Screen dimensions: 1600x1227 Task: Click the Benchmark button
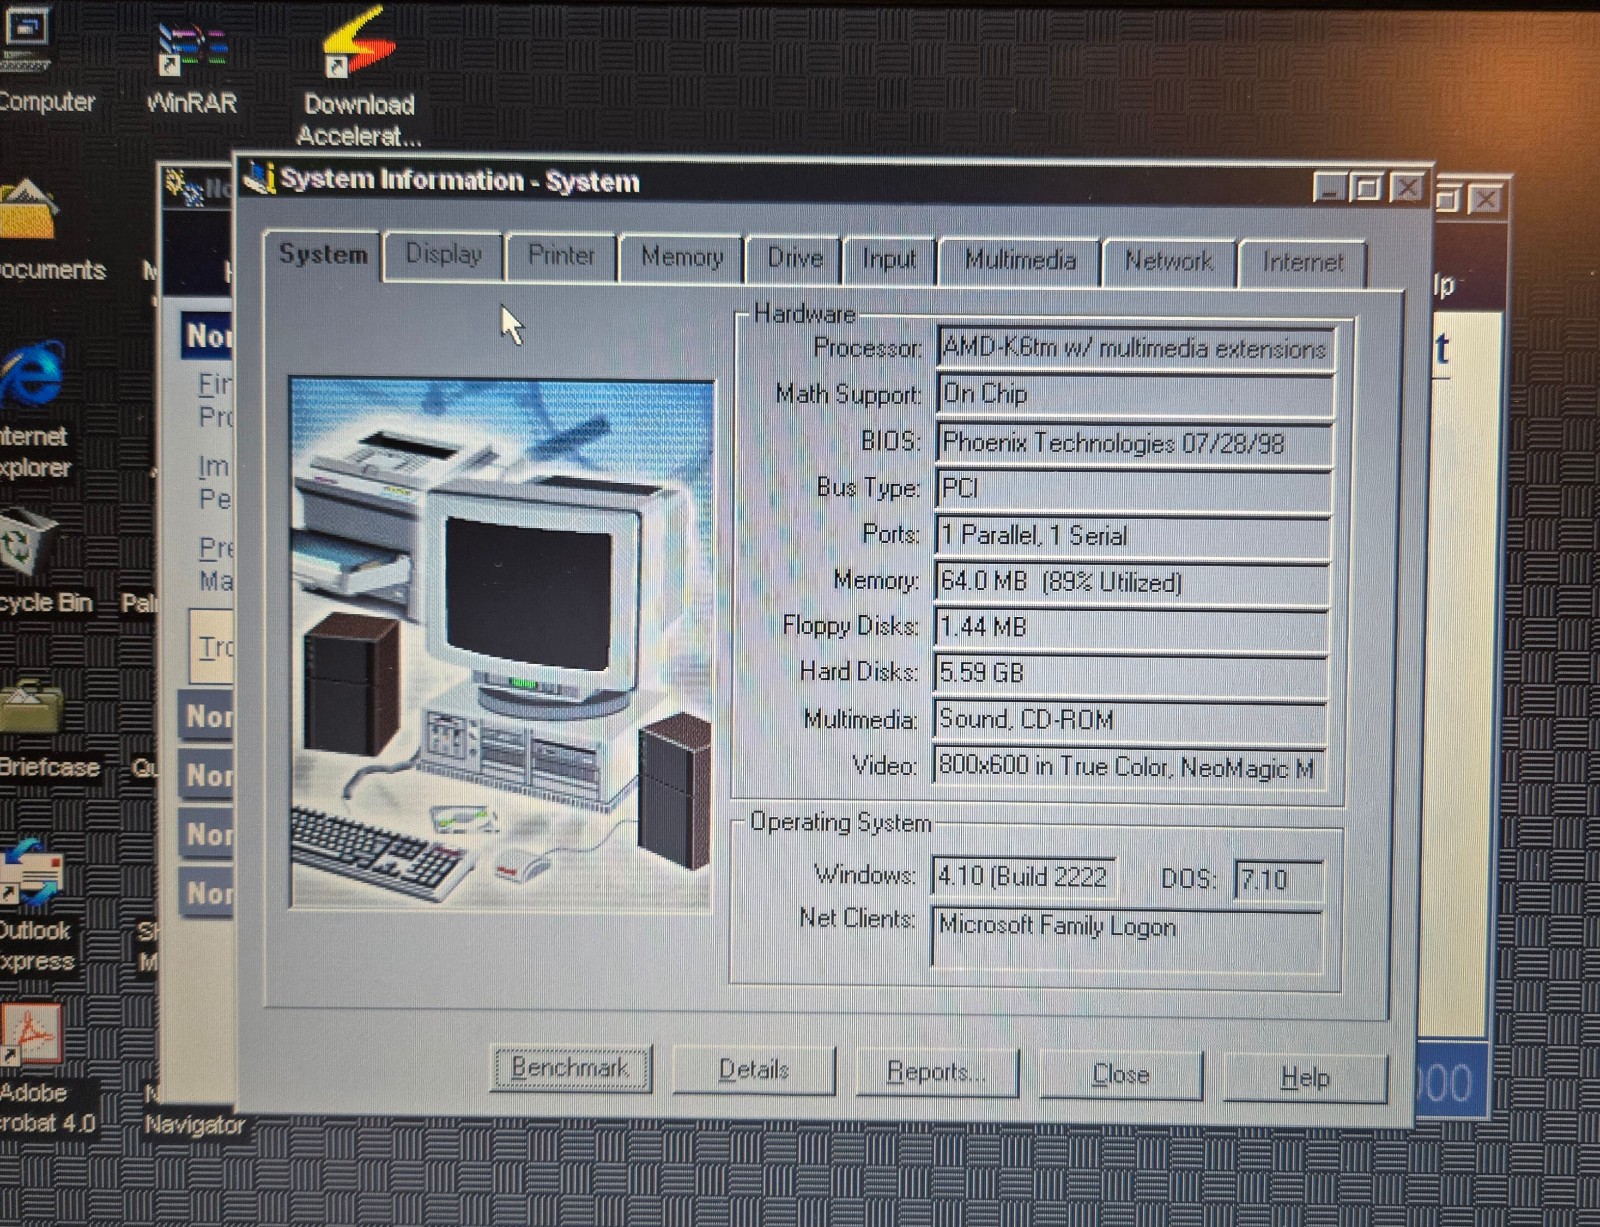[570, 1068]
